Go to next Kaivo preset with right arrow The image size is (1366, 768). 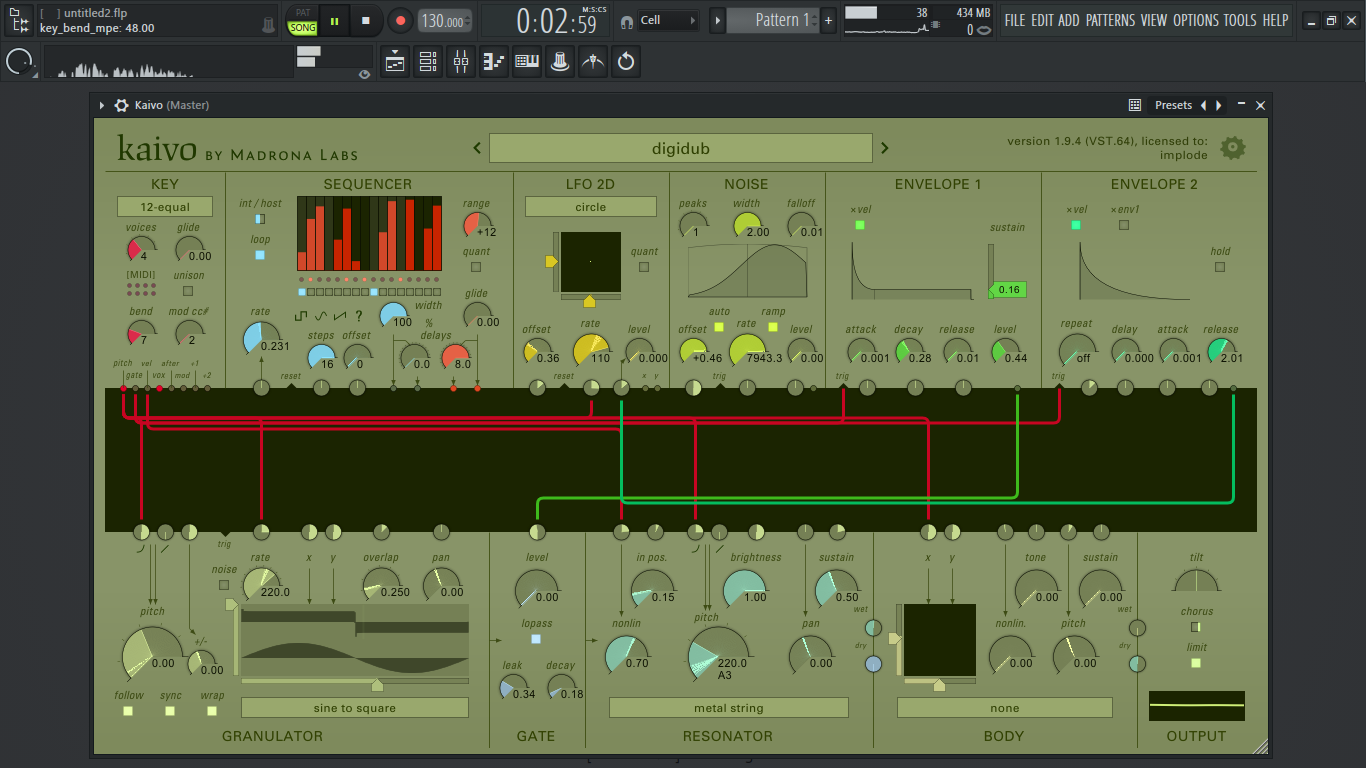[x=884, y=148]
